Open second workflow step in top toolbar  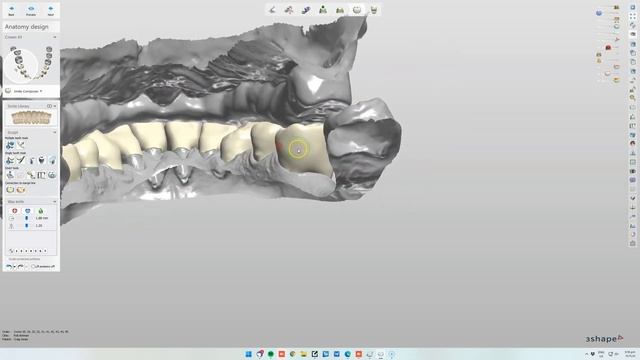289,10
